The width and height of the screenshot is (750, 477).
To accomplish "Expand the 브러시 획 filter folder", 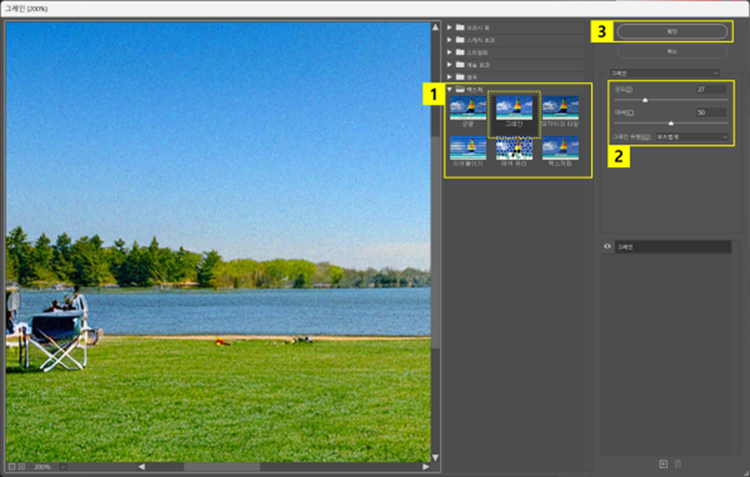I will click(x=450, y=28).
